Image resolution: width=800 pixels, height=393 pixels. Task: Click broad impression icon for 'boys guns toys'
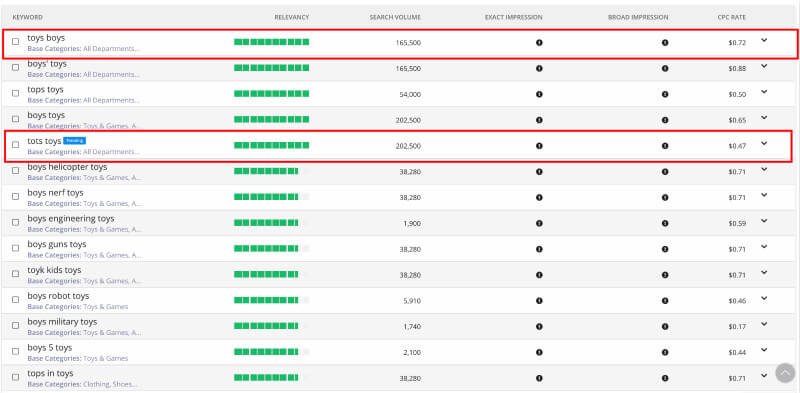665,249
